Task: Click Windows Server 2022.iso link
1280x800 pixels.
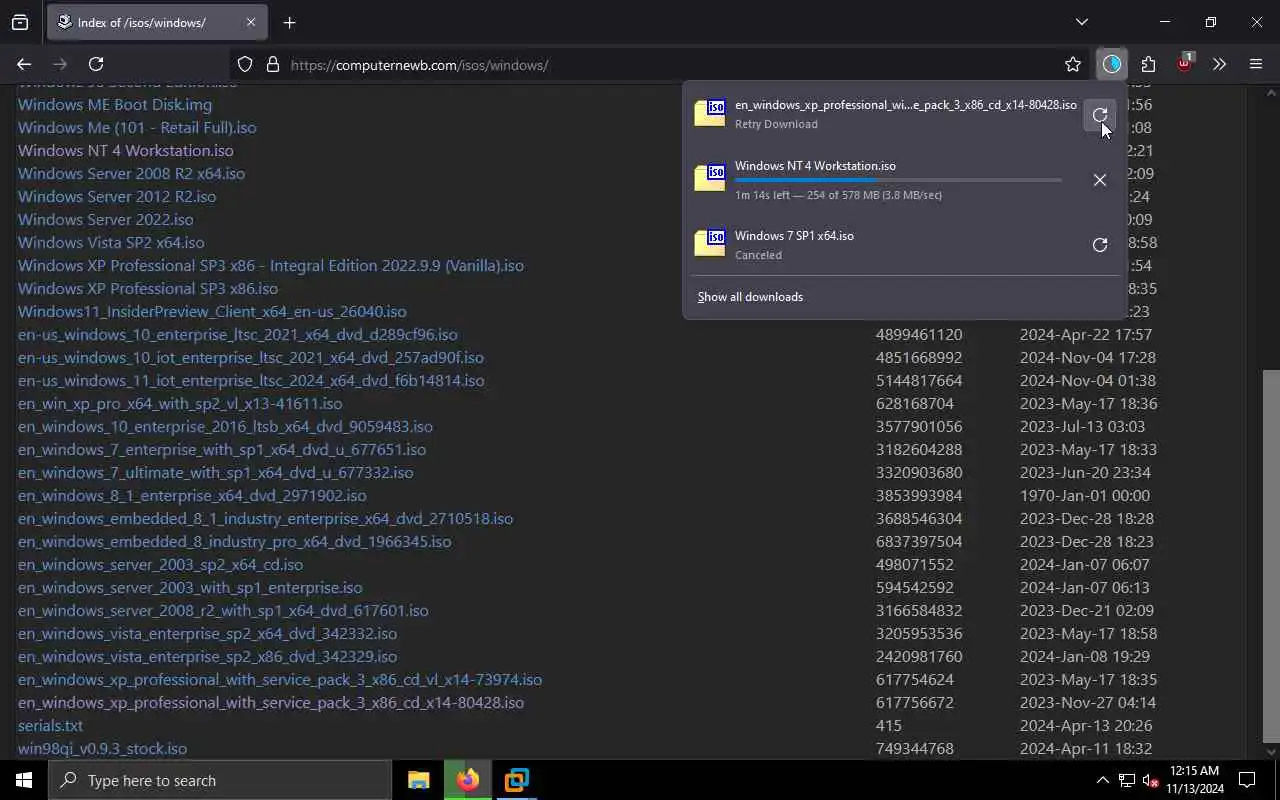Action: (x=106, y=219)
